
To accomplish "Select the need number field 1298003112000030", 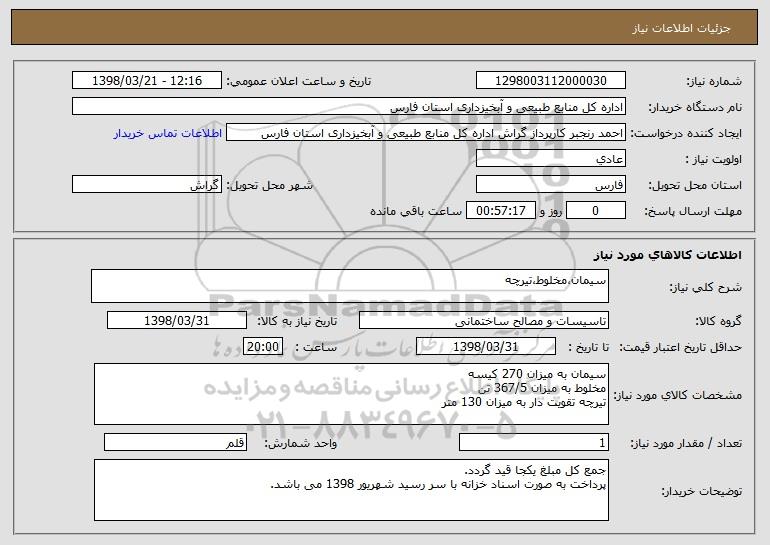I will [550, 81].
